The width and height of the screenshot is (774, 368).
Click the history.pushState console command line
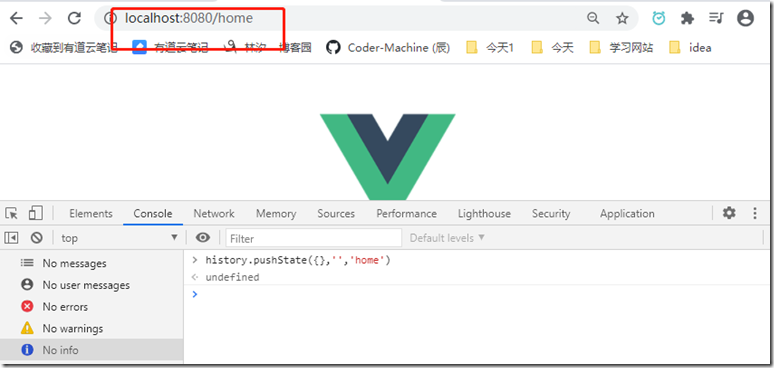pos(298,260)
